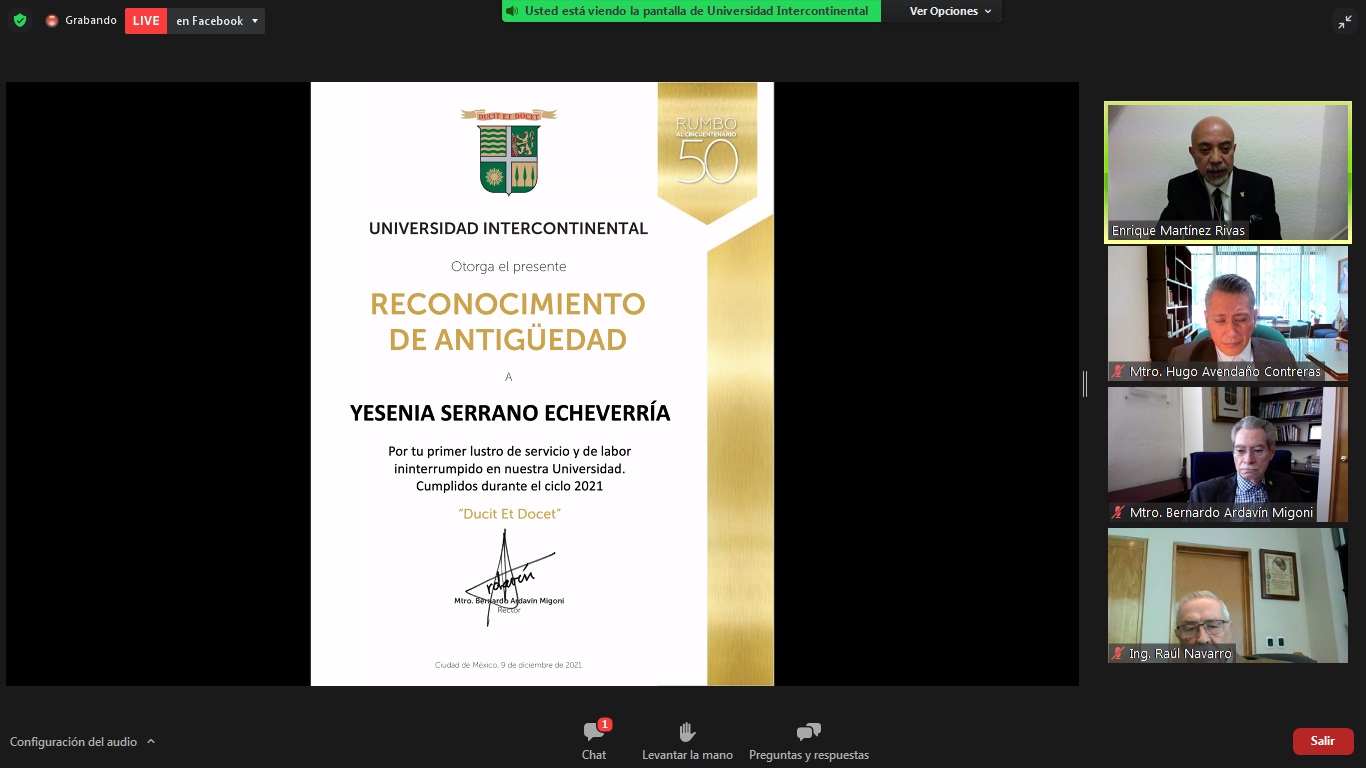Click the panel divider handle beside videos

coord(1085,384)
